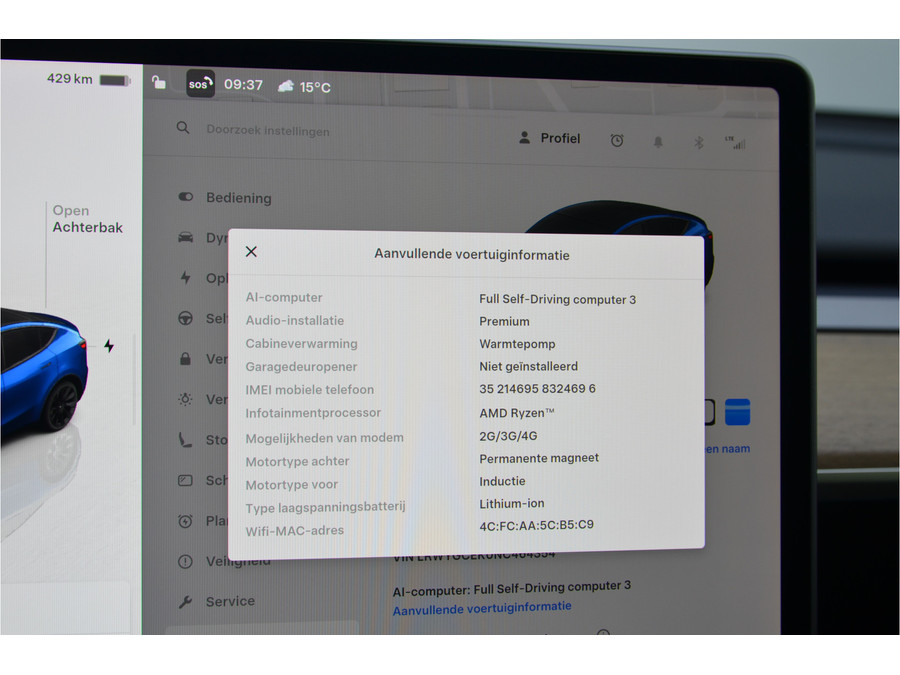Open the alarm clock icon
This screenshot has width=900, height=675.
pyautogui.click(x=617, y=140)
